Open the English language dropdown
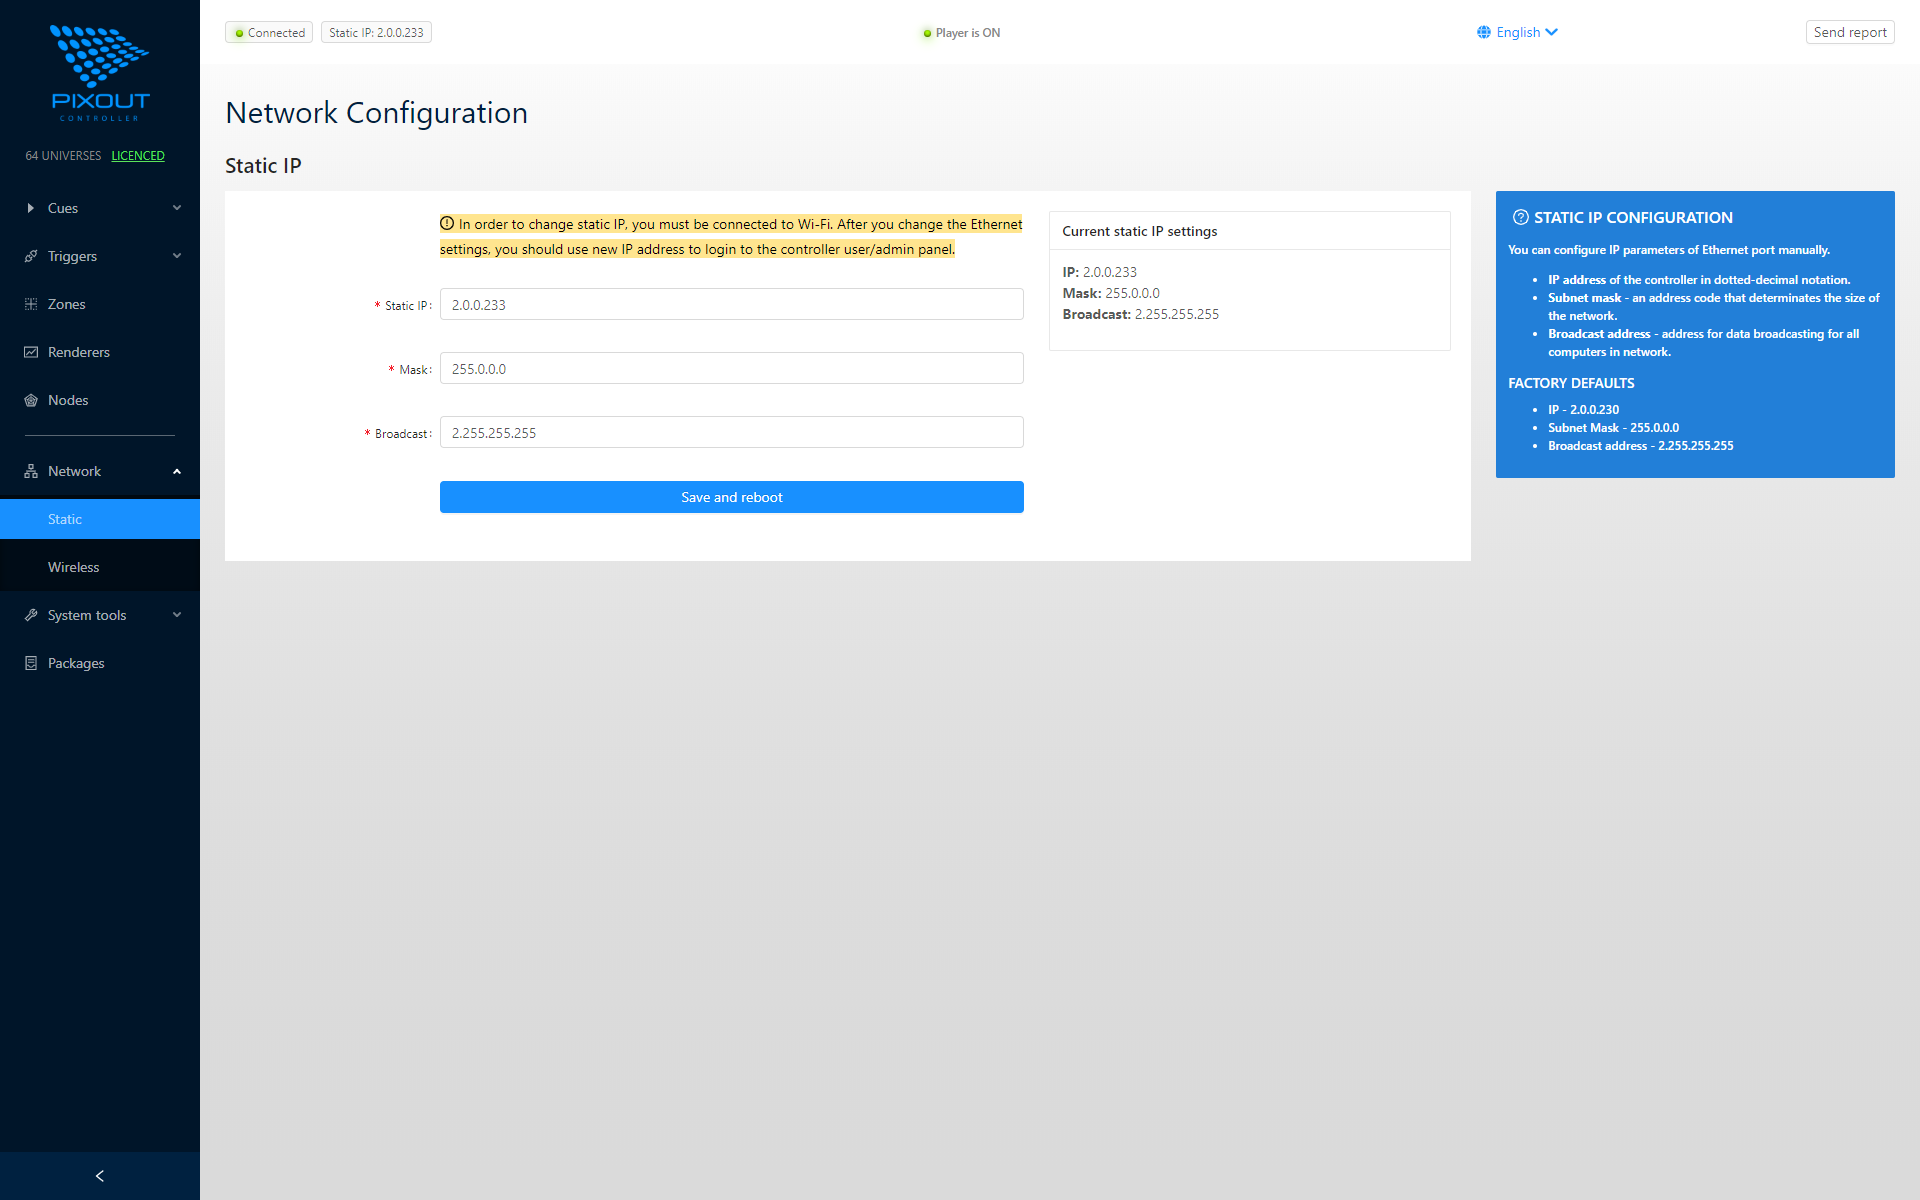 pyautogui.click(x=1518, y=32)
